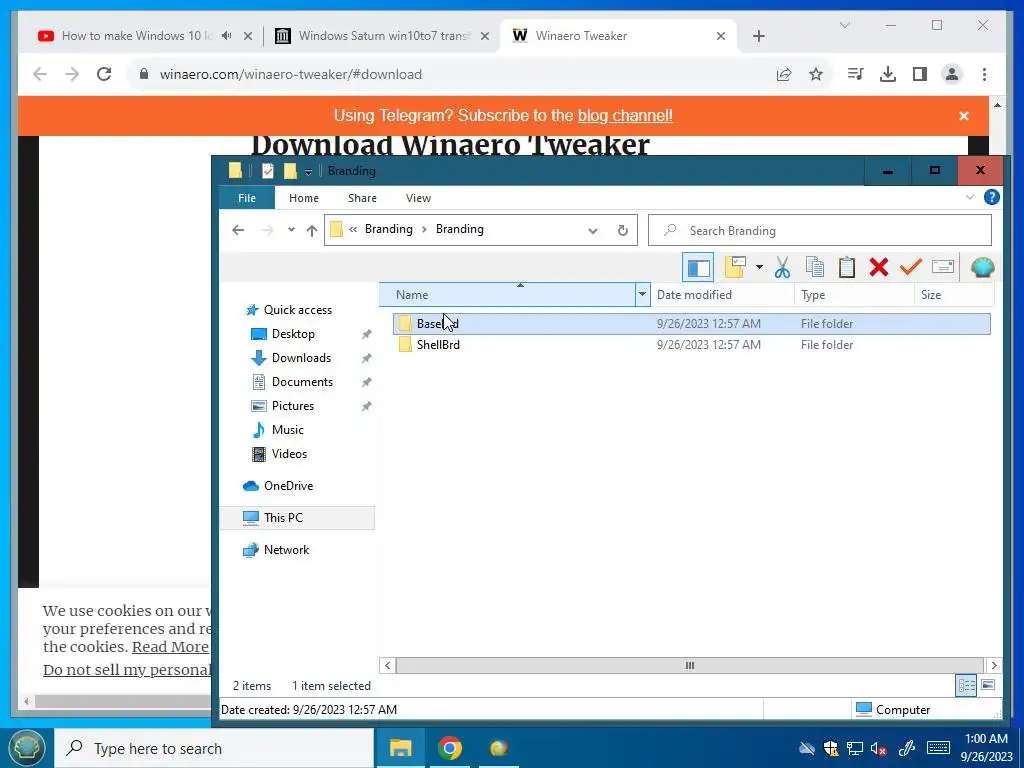The image size is (1024, 768).
Task: Reload the Winaero page in Chrome
Action: pyautogui.click(x=104, y=74)
